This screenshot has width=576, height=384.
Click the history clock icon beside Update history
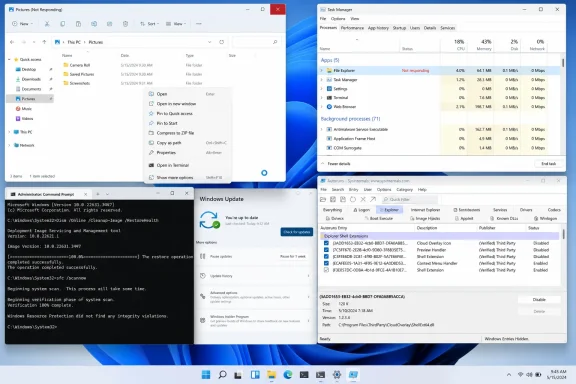[202, 276]
